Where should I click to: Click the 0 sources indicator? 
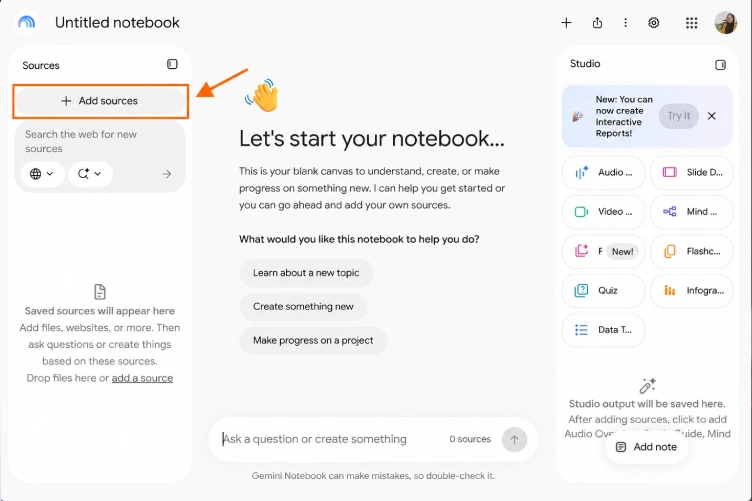470,439
